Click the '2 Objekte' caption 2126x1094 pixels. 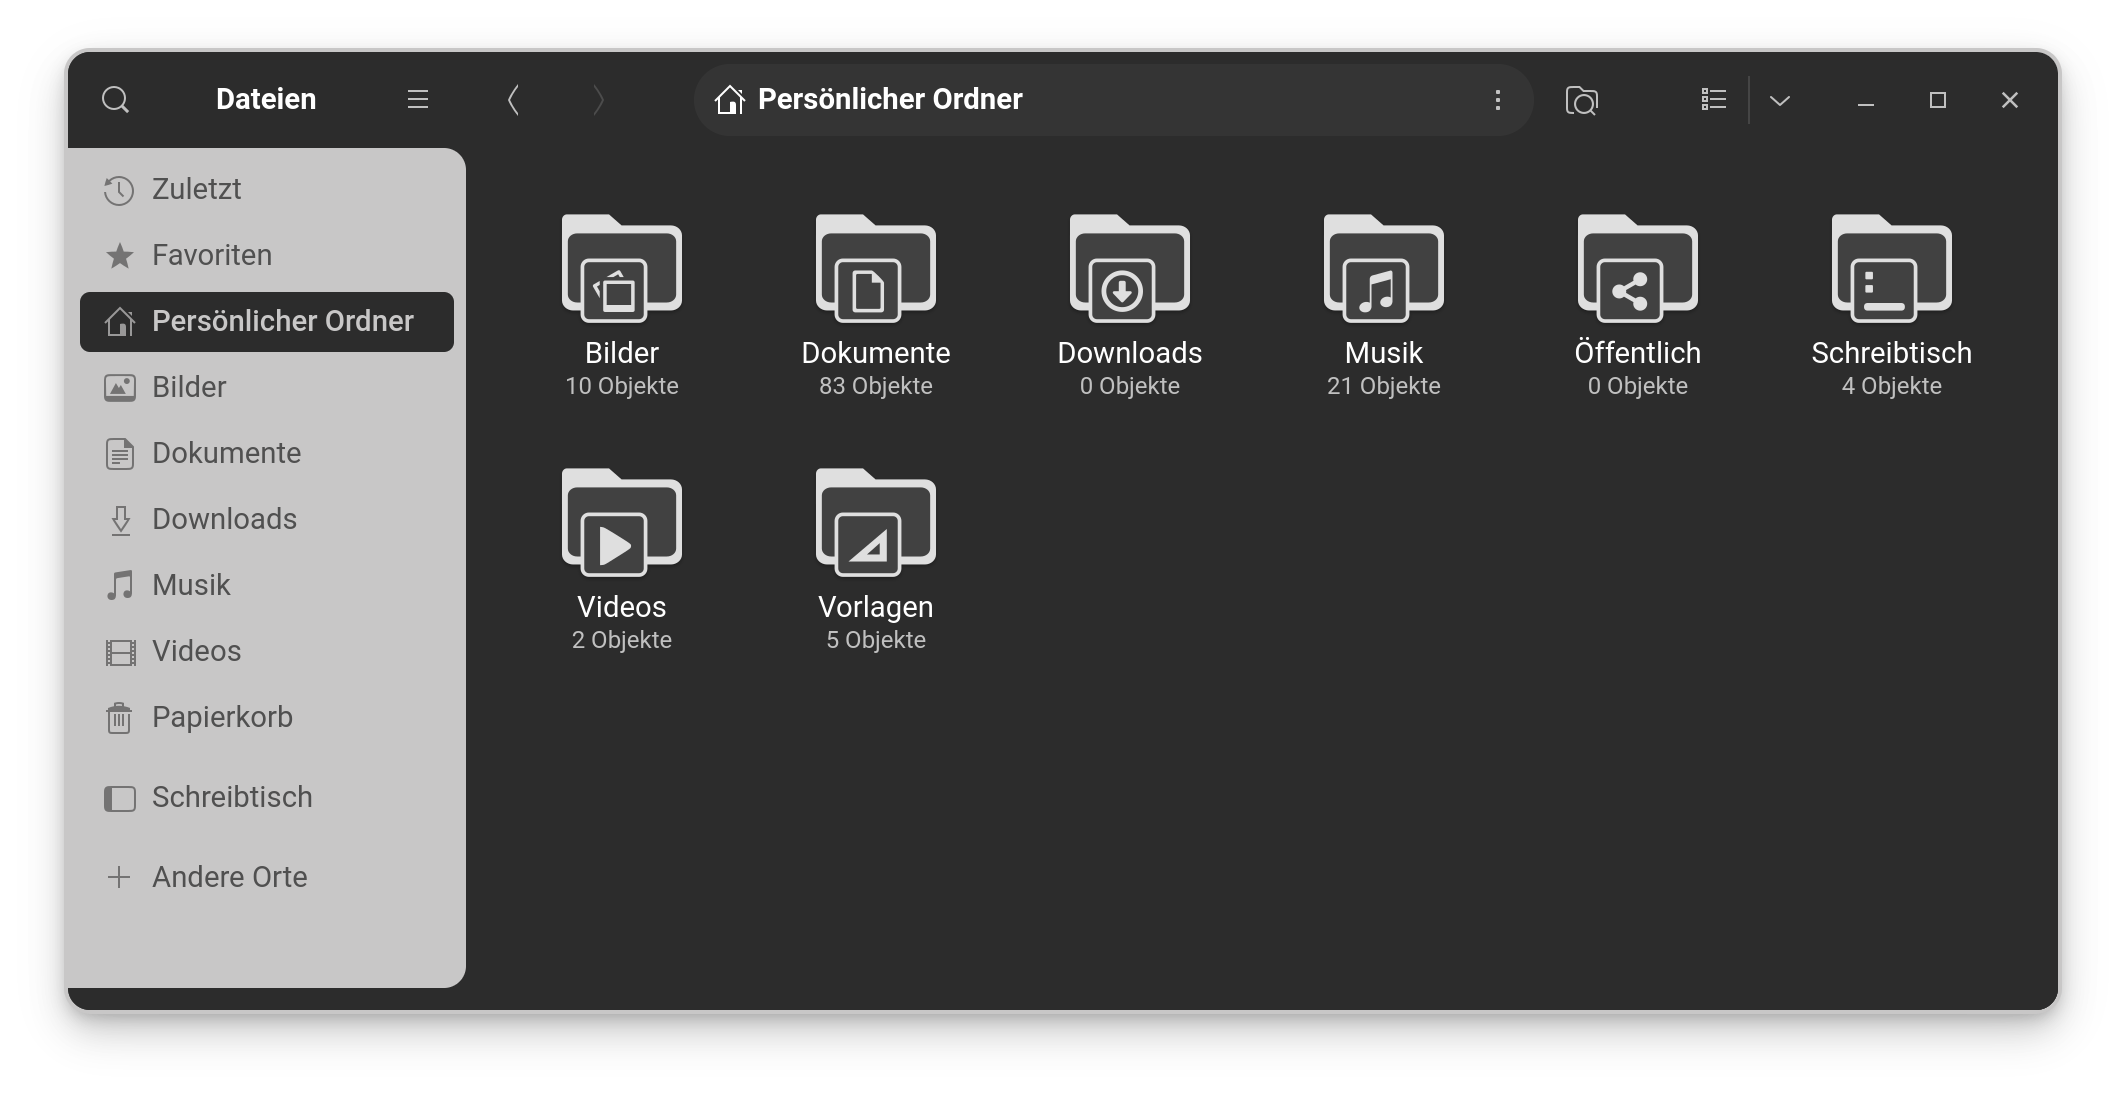[x=622, y=640]
